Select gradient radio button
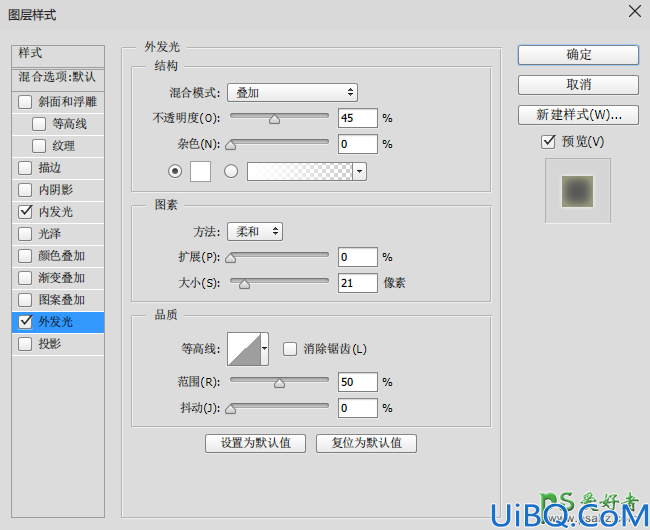The image size is (650, 530). tap(231, 171)
